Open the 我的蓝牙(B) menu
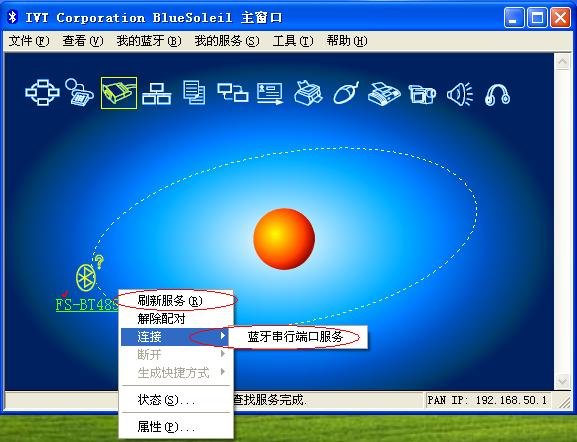The image size is (577, 442). (x=149, y=40)
